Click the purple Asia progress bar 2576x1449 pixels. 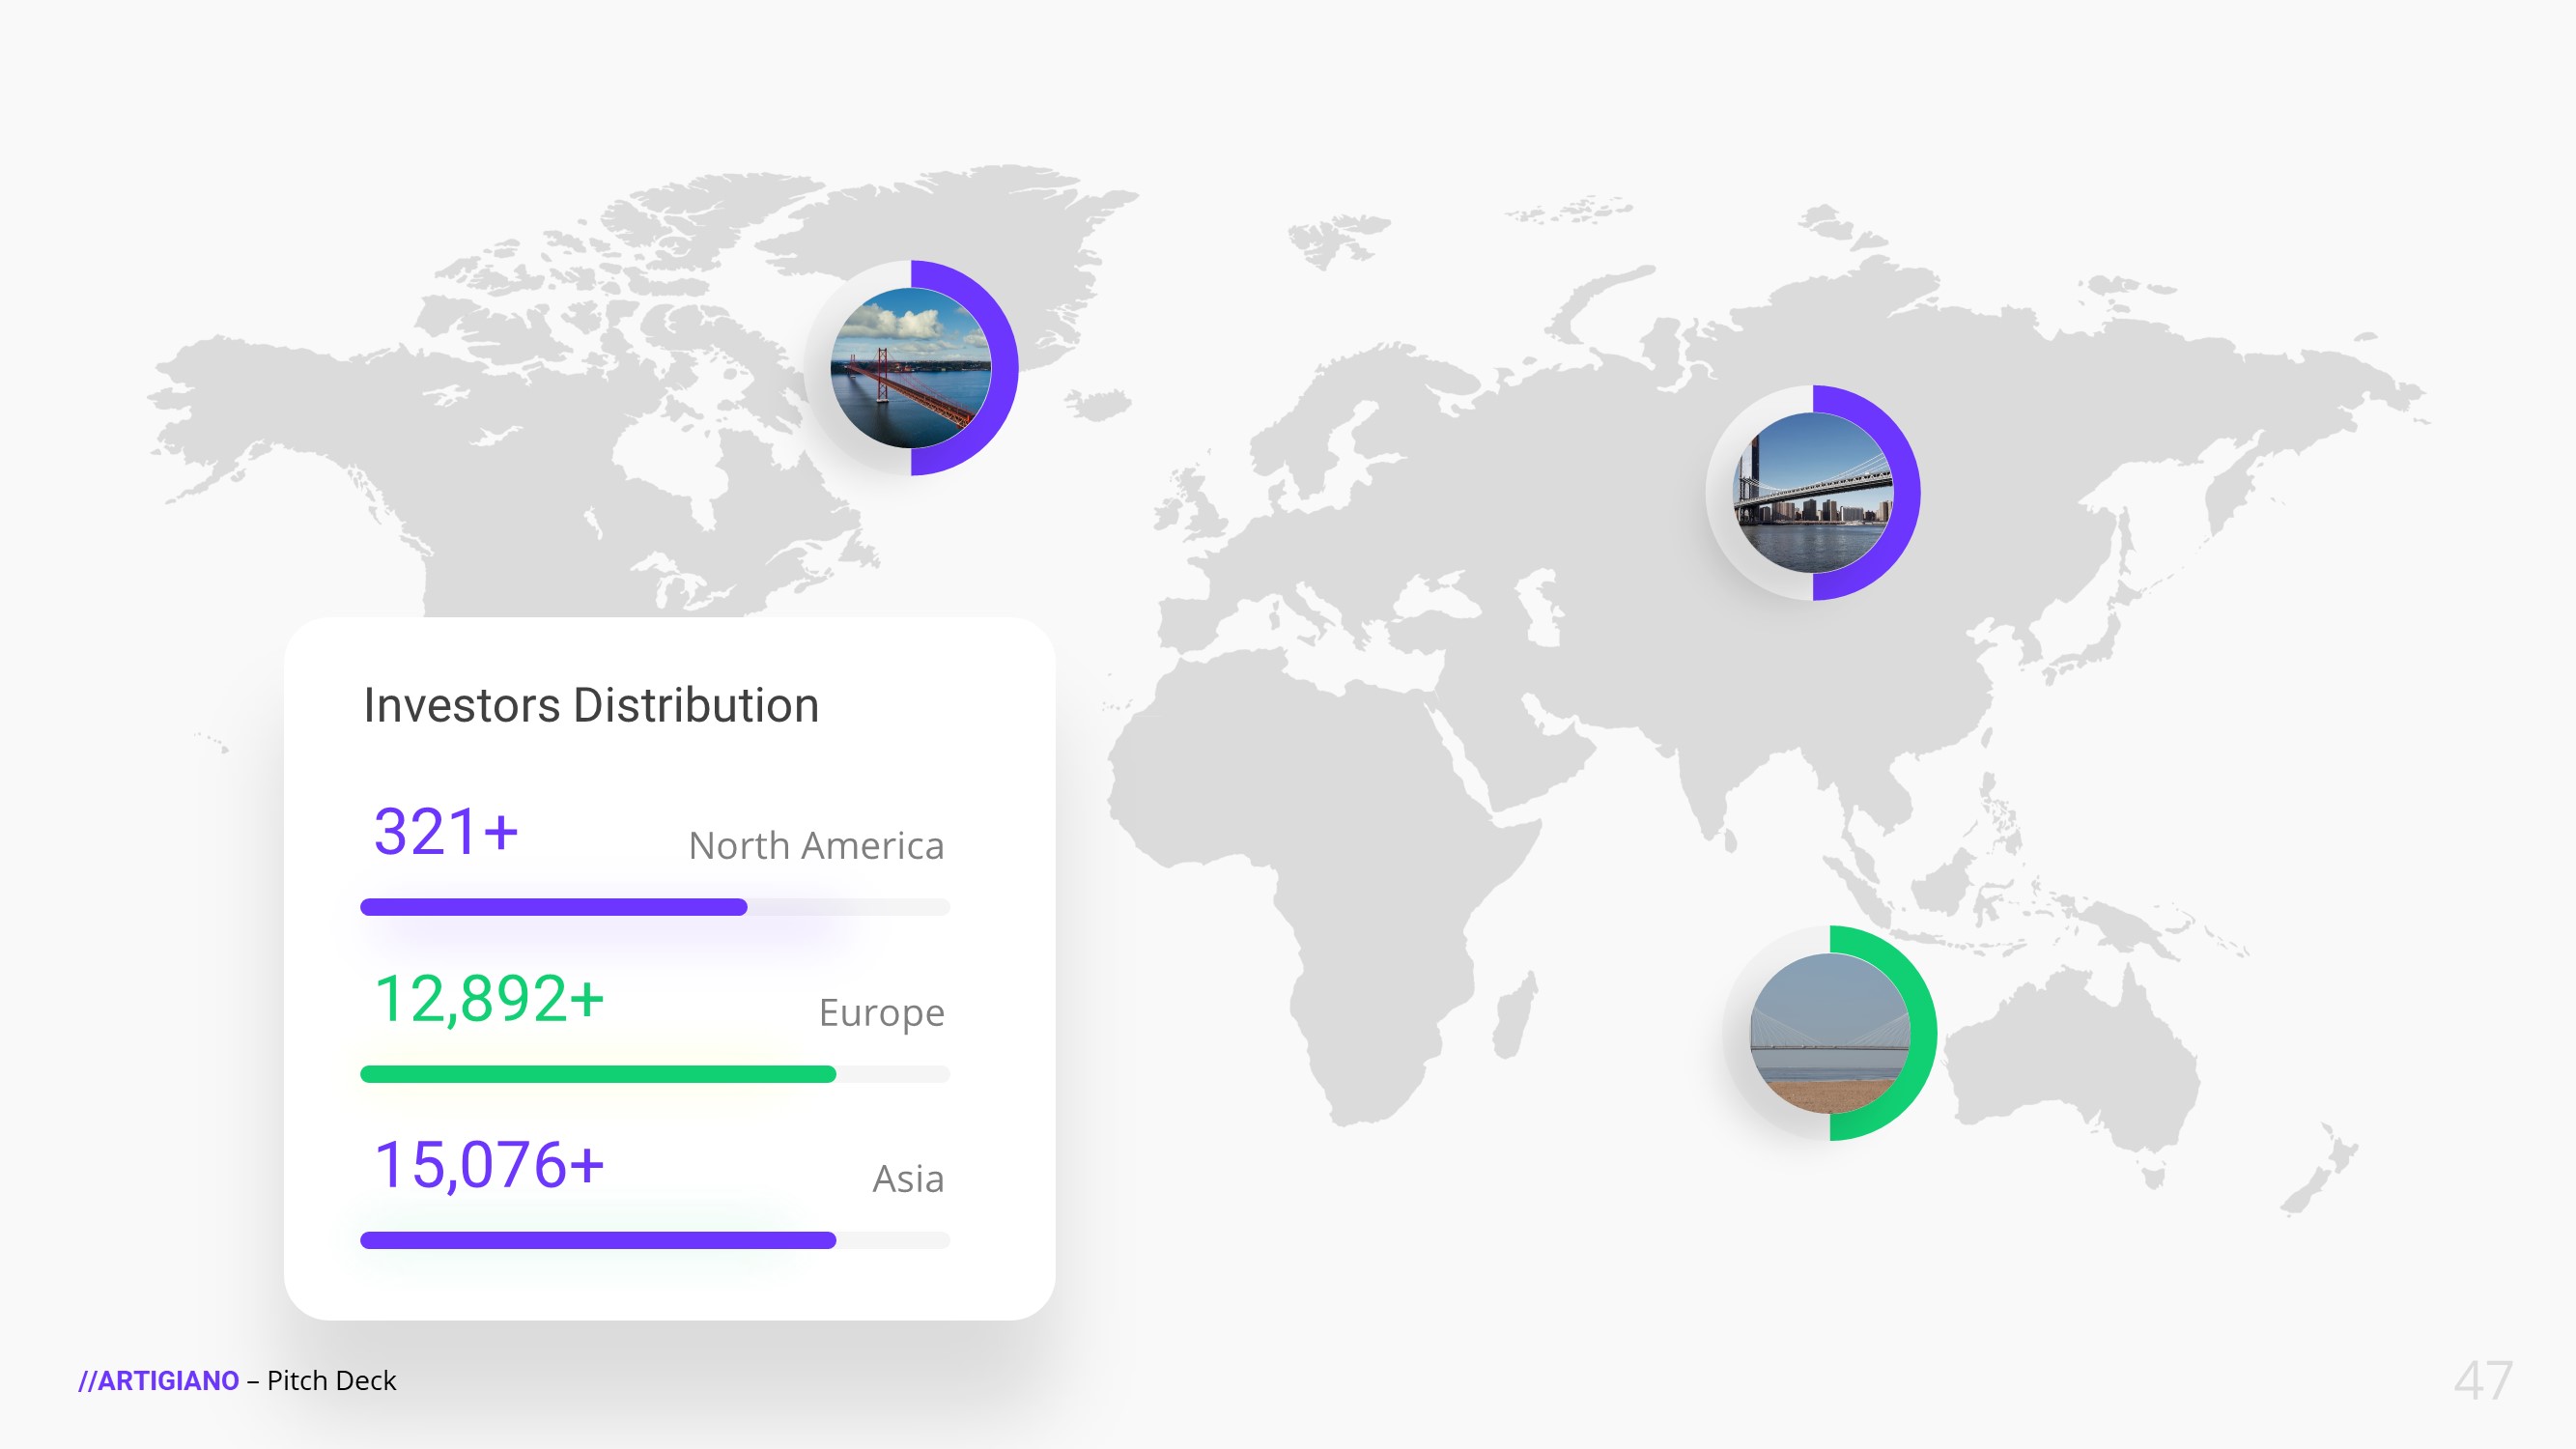597,1241
